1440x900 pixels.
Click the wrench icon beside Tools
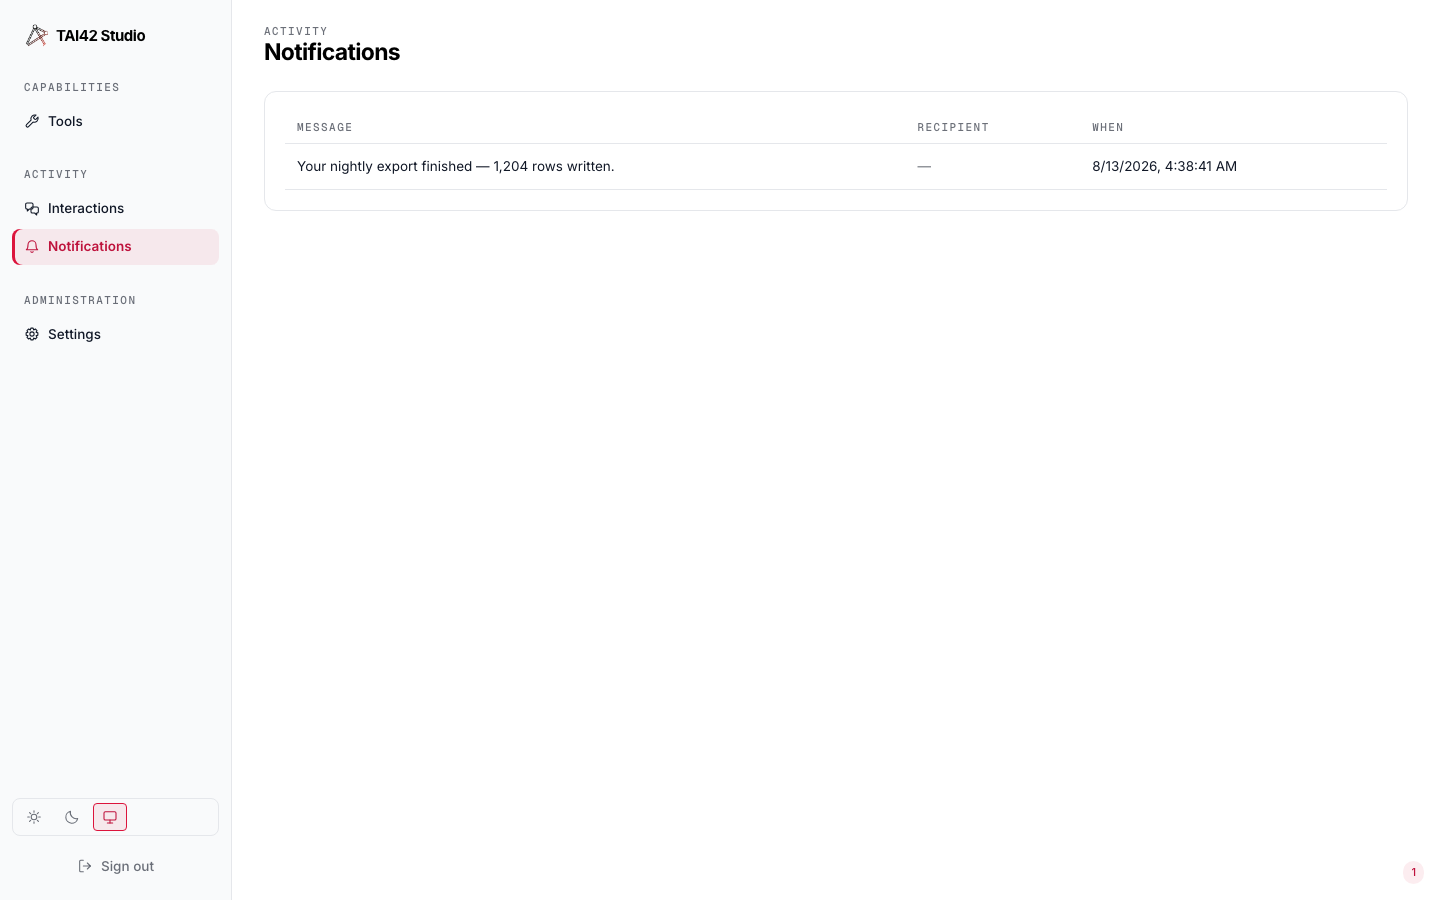tap(32, 121)
